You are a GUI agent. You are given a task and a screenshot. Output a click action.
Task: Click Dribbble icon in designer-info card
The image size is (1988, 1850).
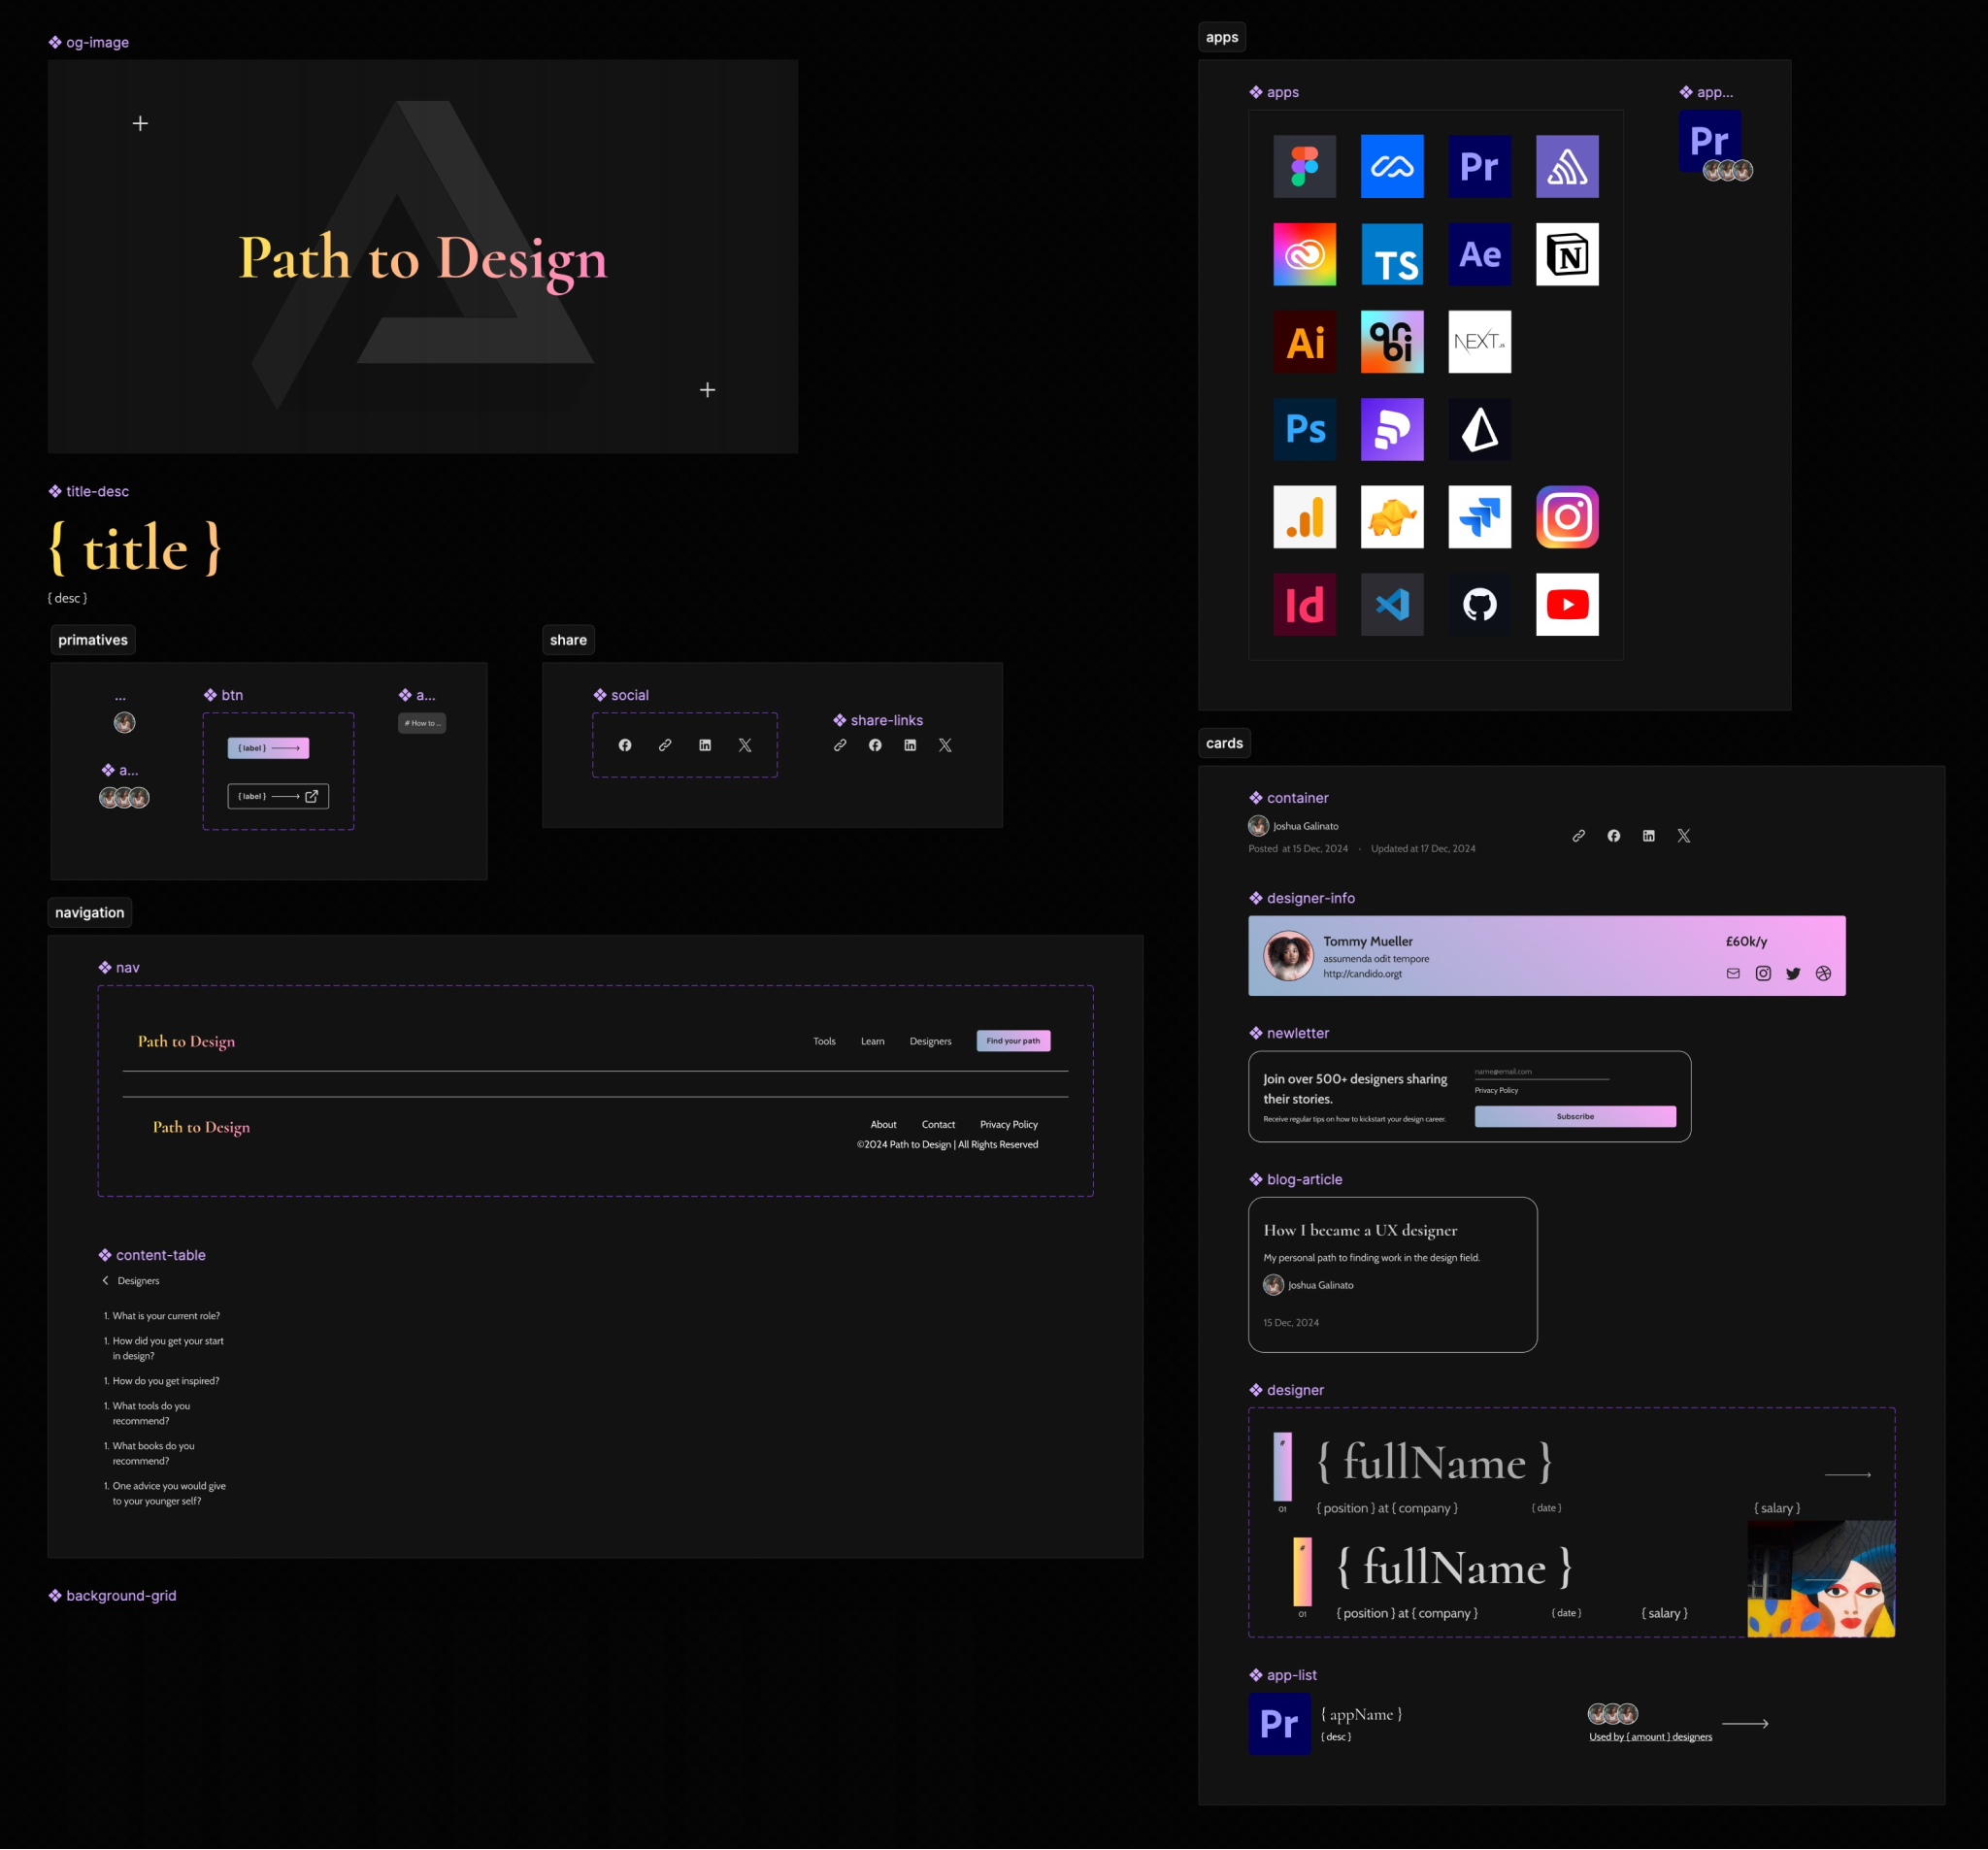(x=1823, y=973)
